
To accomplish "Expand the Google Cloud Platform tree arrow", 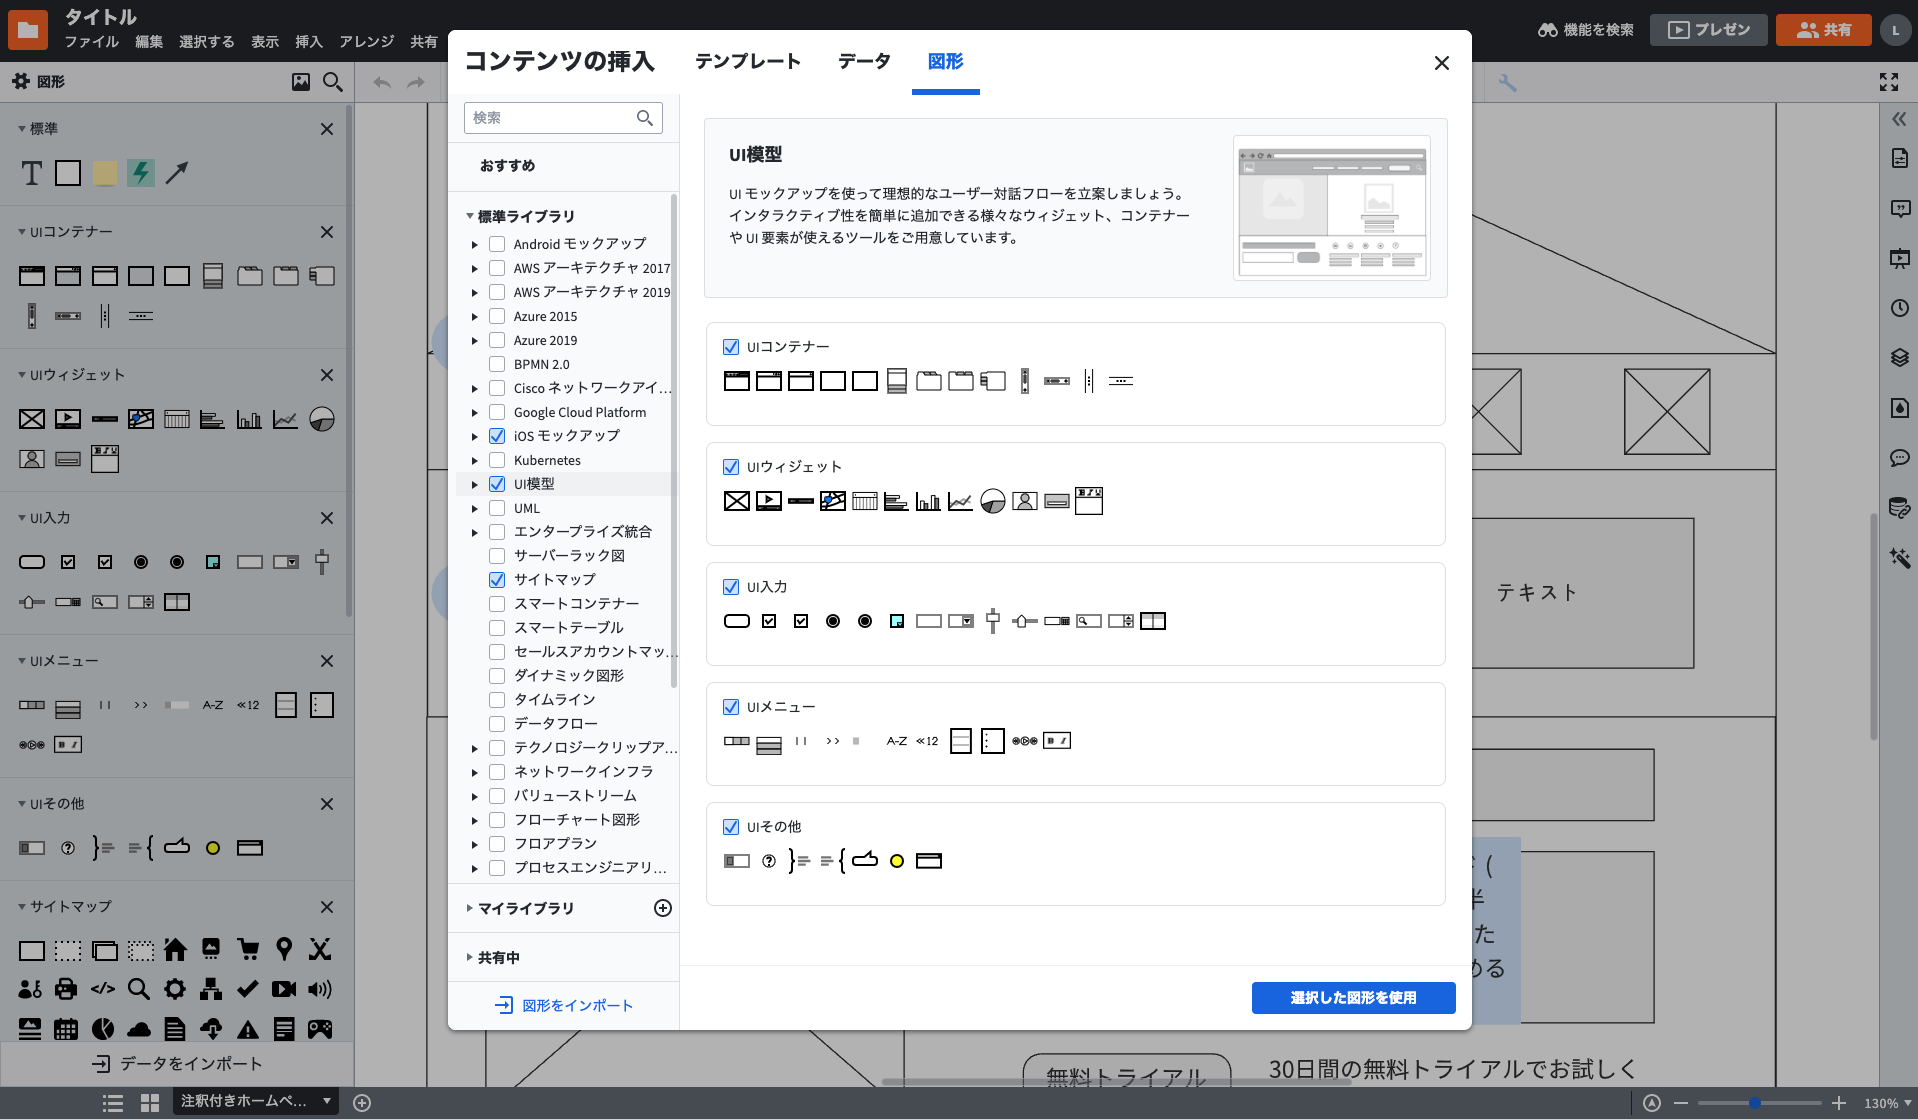I will pos(475,413).
